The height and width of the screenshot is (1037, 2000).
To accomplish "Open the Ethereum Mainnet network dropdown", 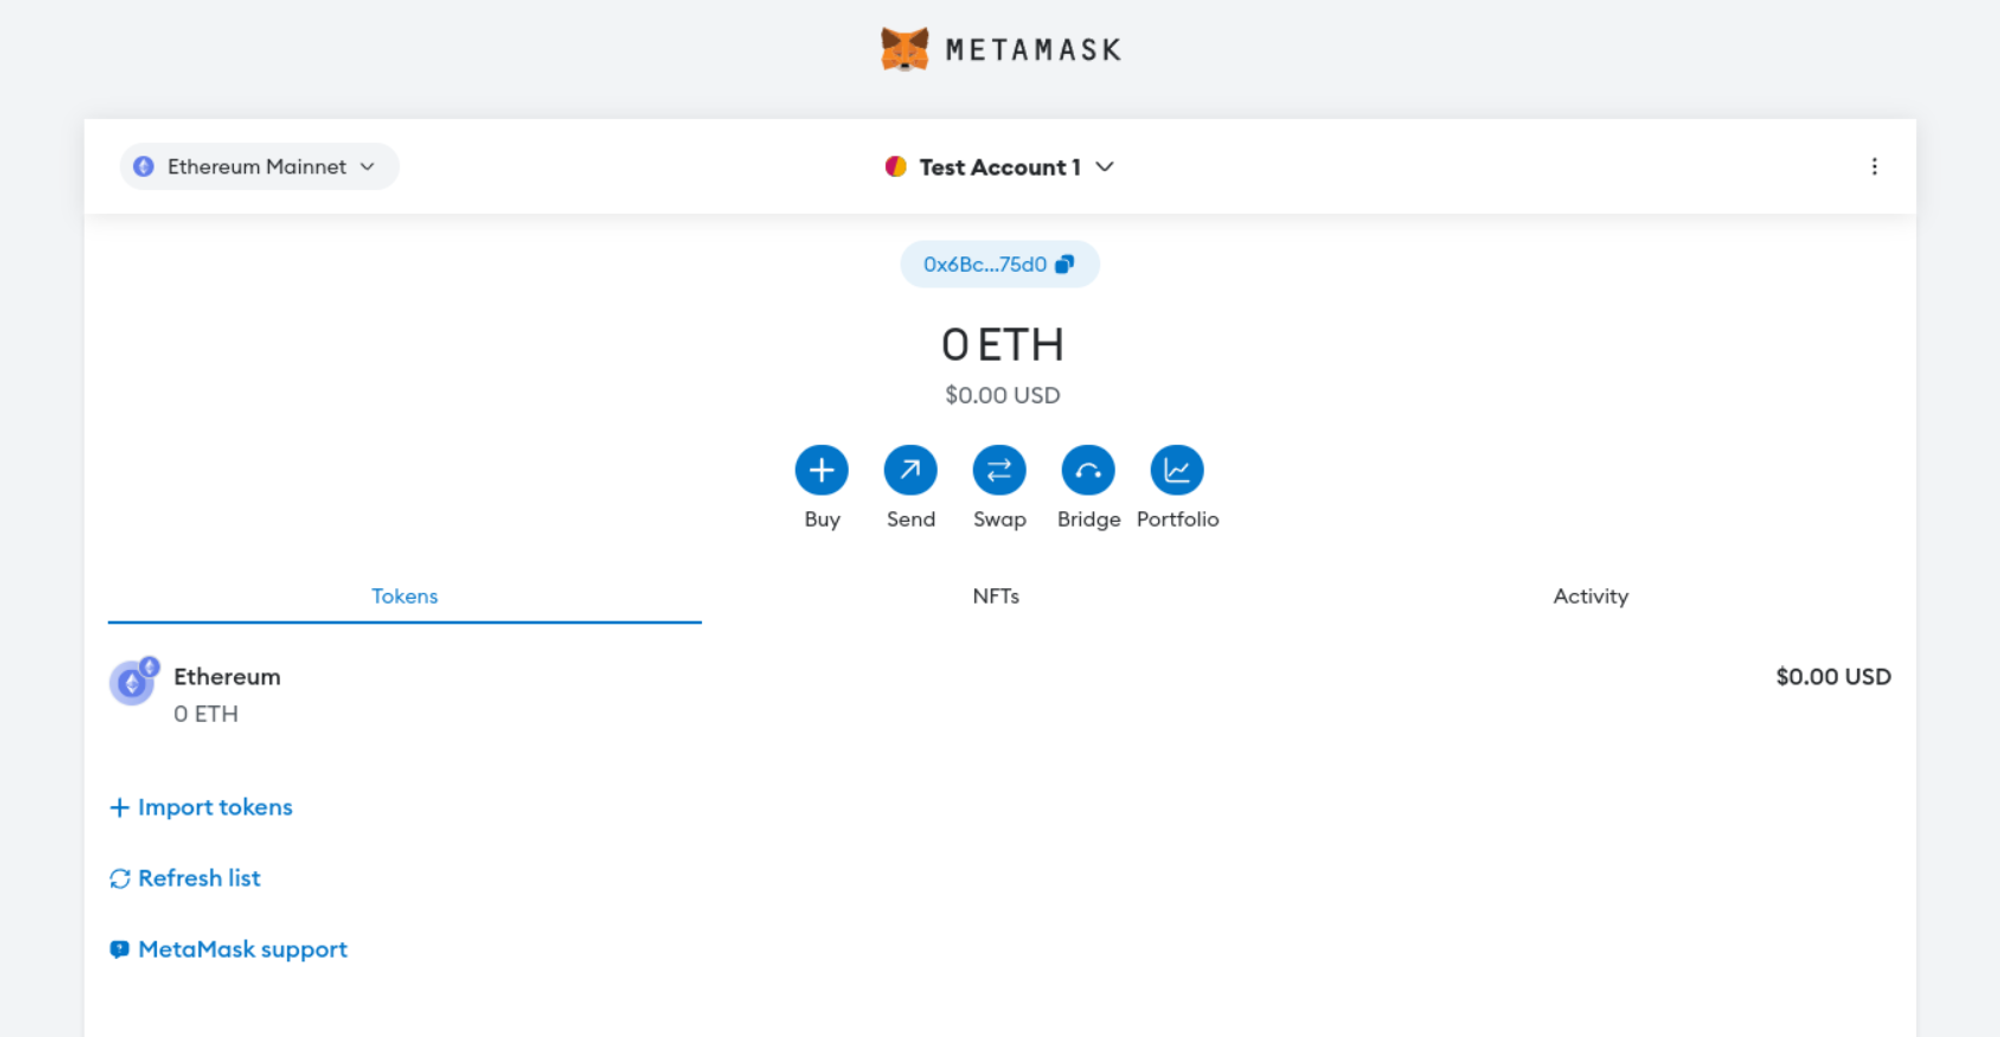I will [x=259, y=166].
